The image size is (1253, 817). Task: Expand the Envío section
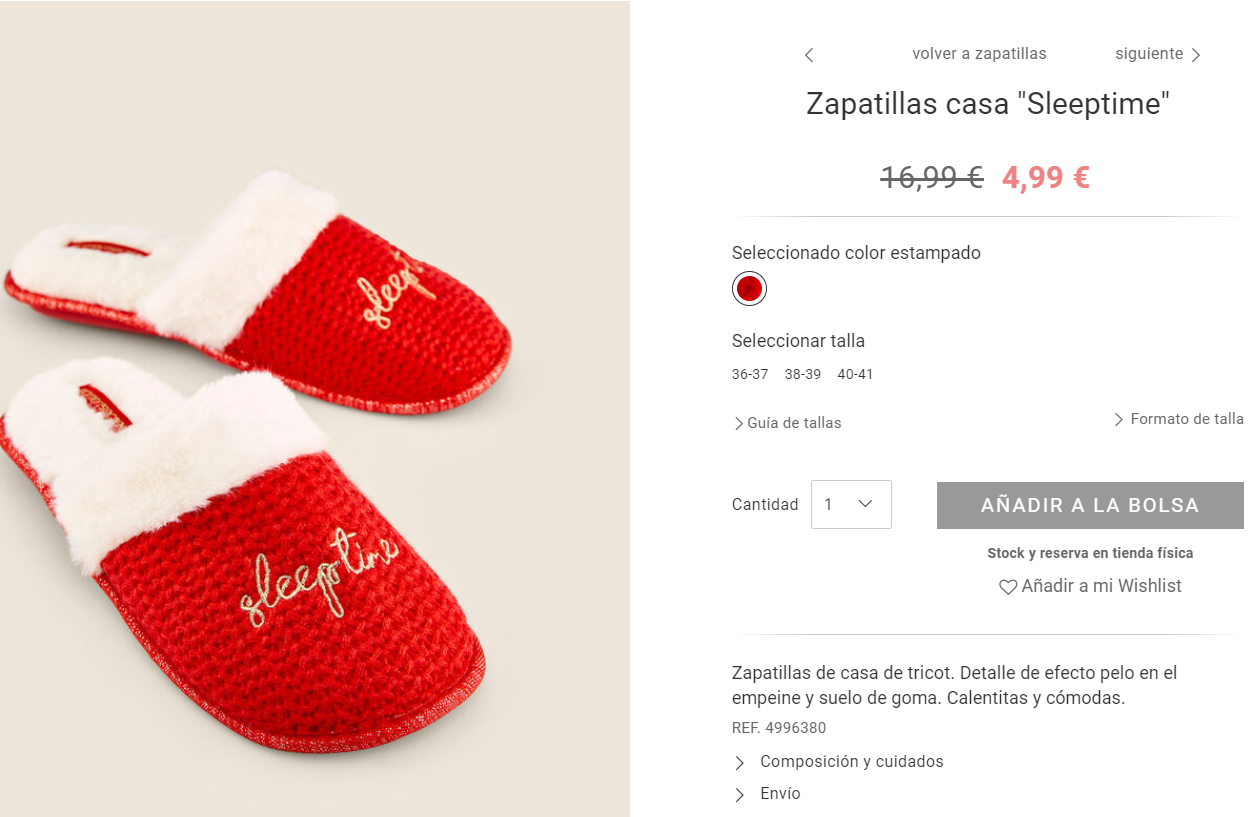780,794
